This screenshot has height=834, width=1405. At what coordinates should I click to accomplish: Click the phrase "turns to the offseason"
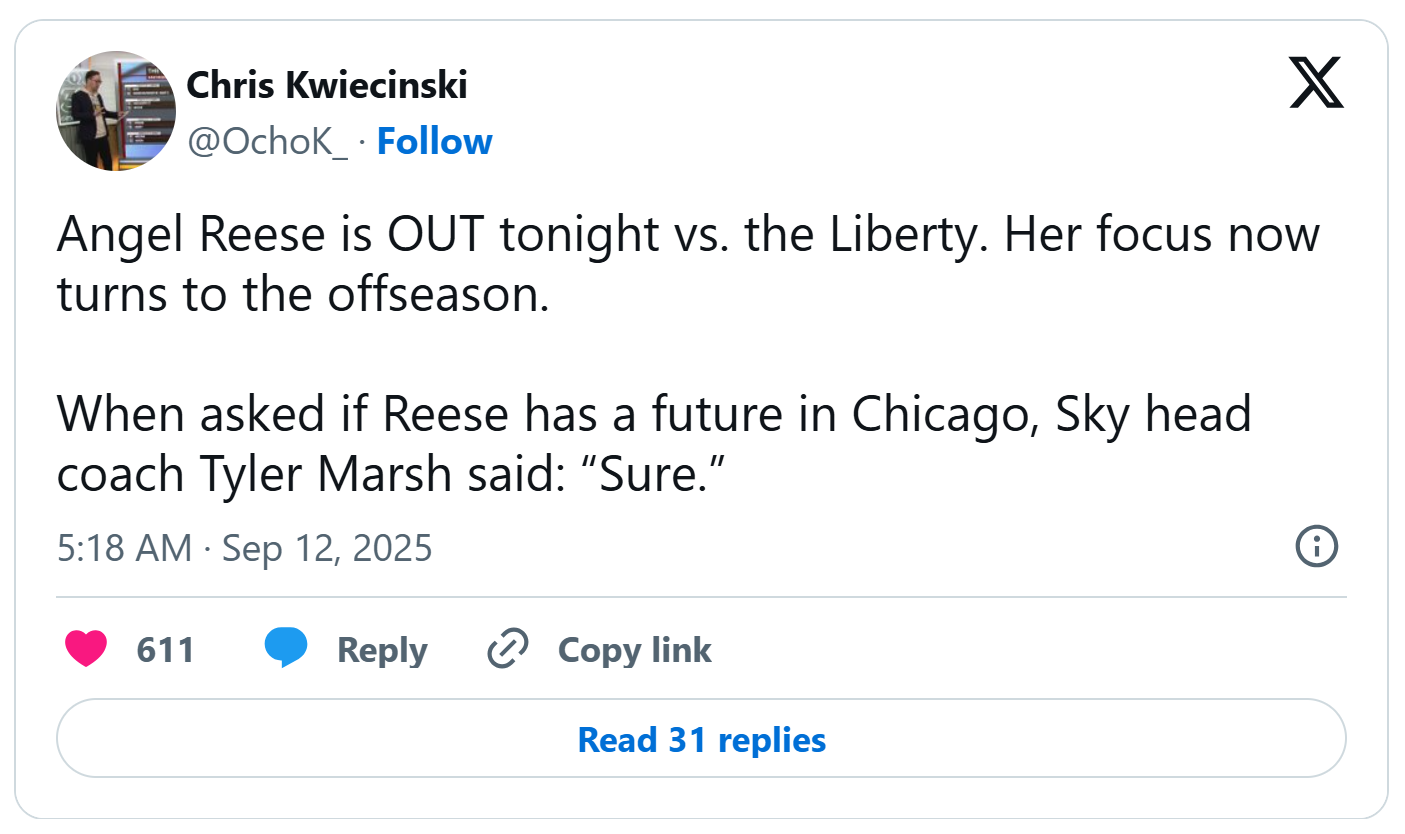[303, 296]
